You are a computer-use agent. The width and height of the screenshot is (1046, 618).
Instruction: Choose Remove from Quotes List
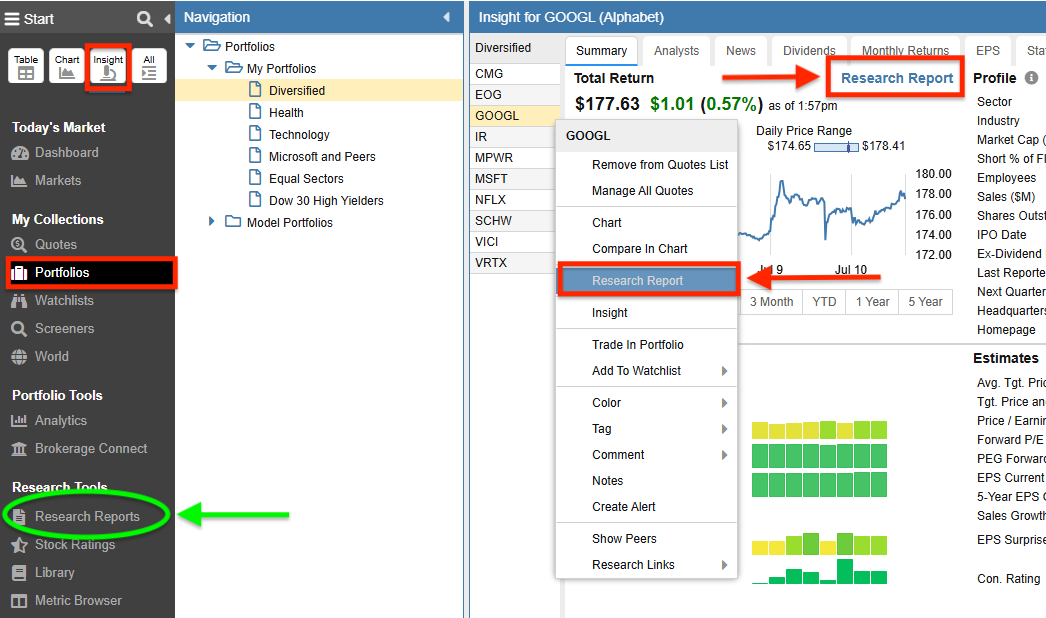(x=646, y=165)
